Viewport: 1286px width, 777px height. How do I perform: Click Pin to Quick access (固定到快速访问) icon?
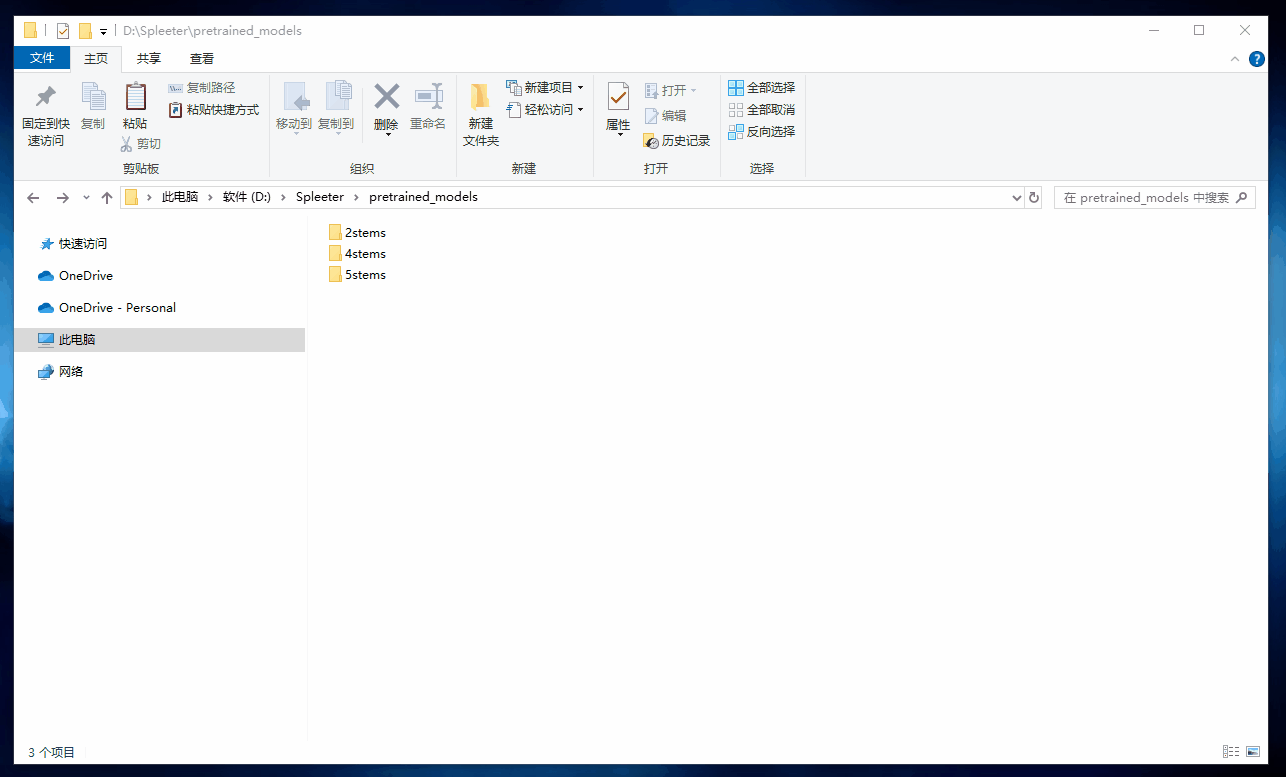(46, 96)
